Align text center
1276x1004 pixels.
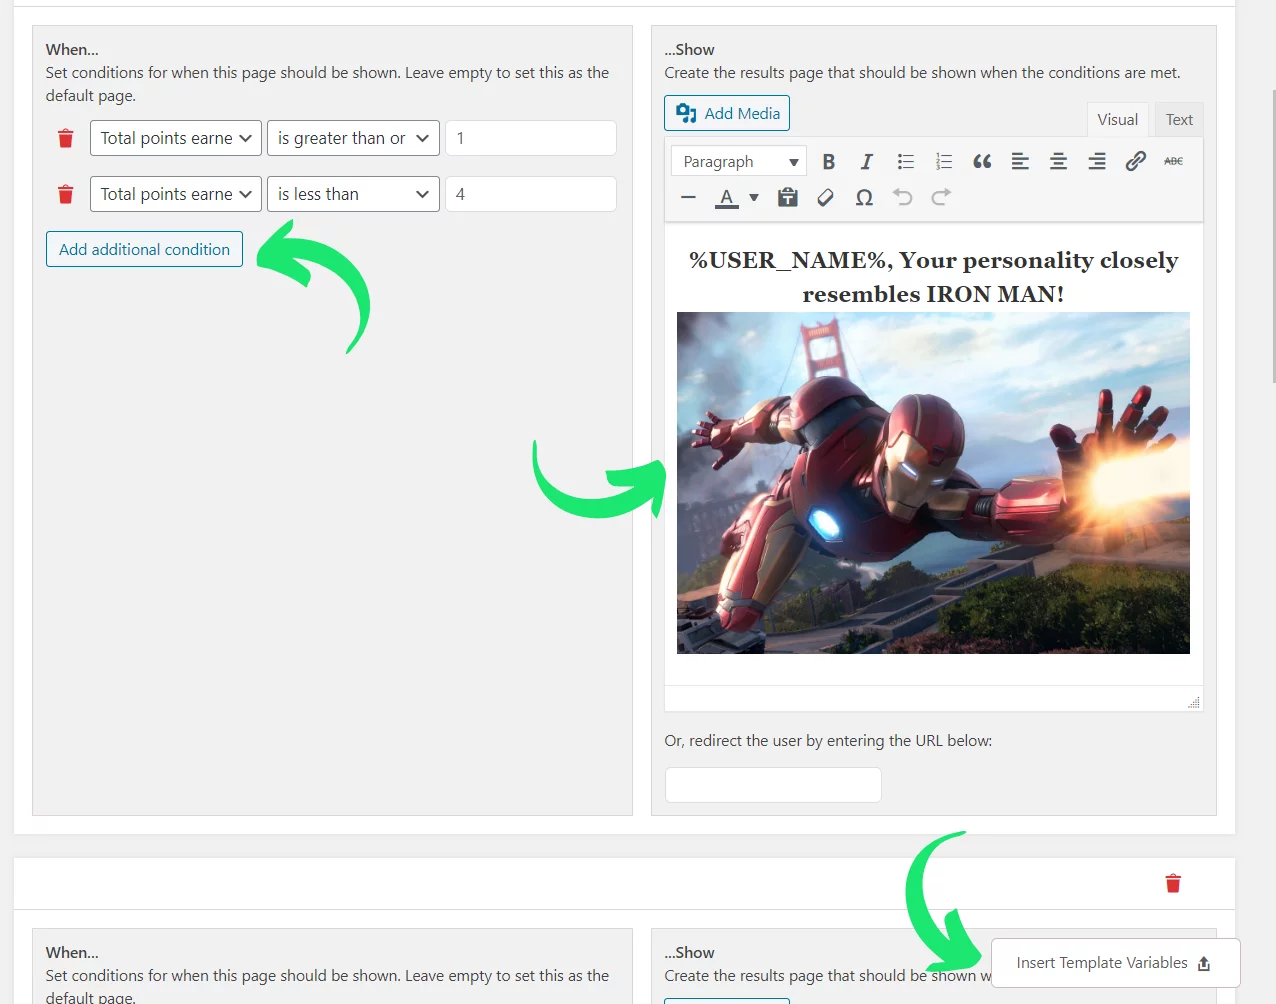pos(1058,162)
